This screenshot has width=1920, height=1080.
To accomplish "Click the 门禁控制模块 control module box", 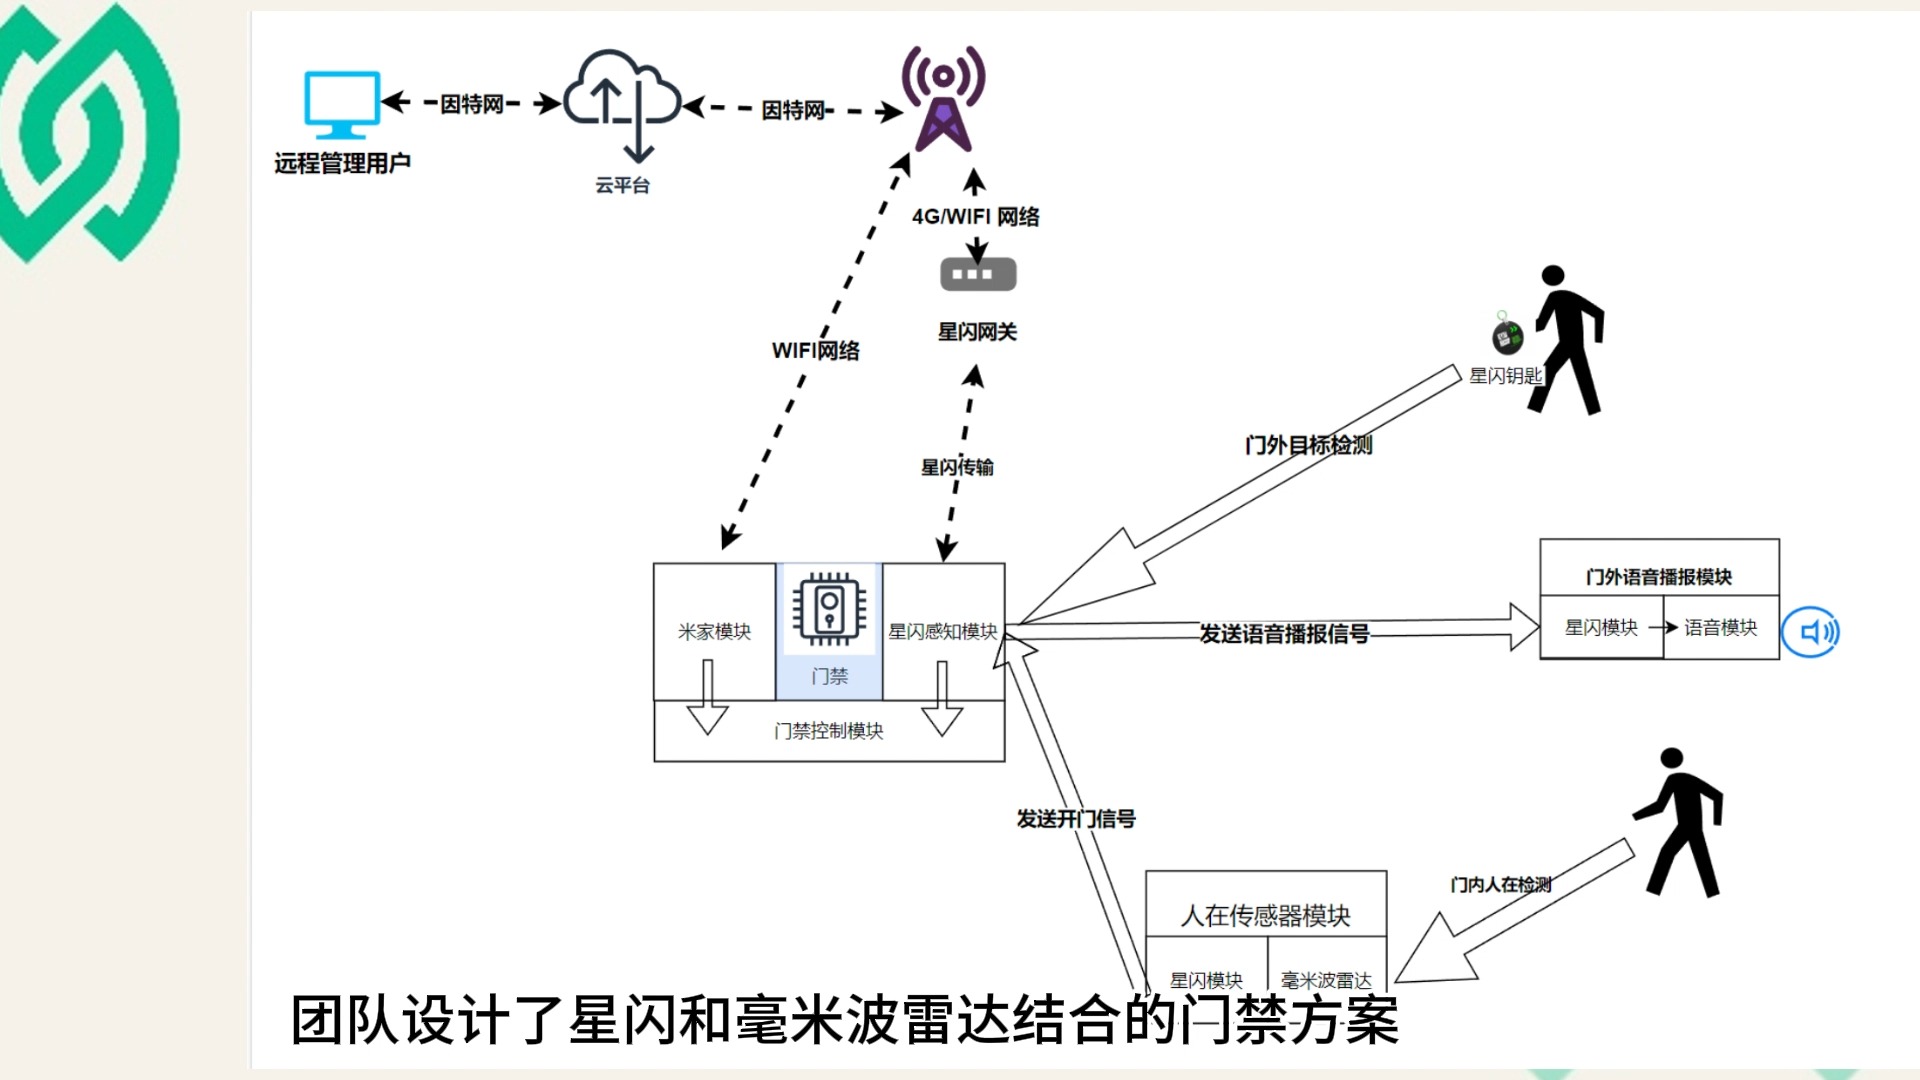I will [827, 732].
